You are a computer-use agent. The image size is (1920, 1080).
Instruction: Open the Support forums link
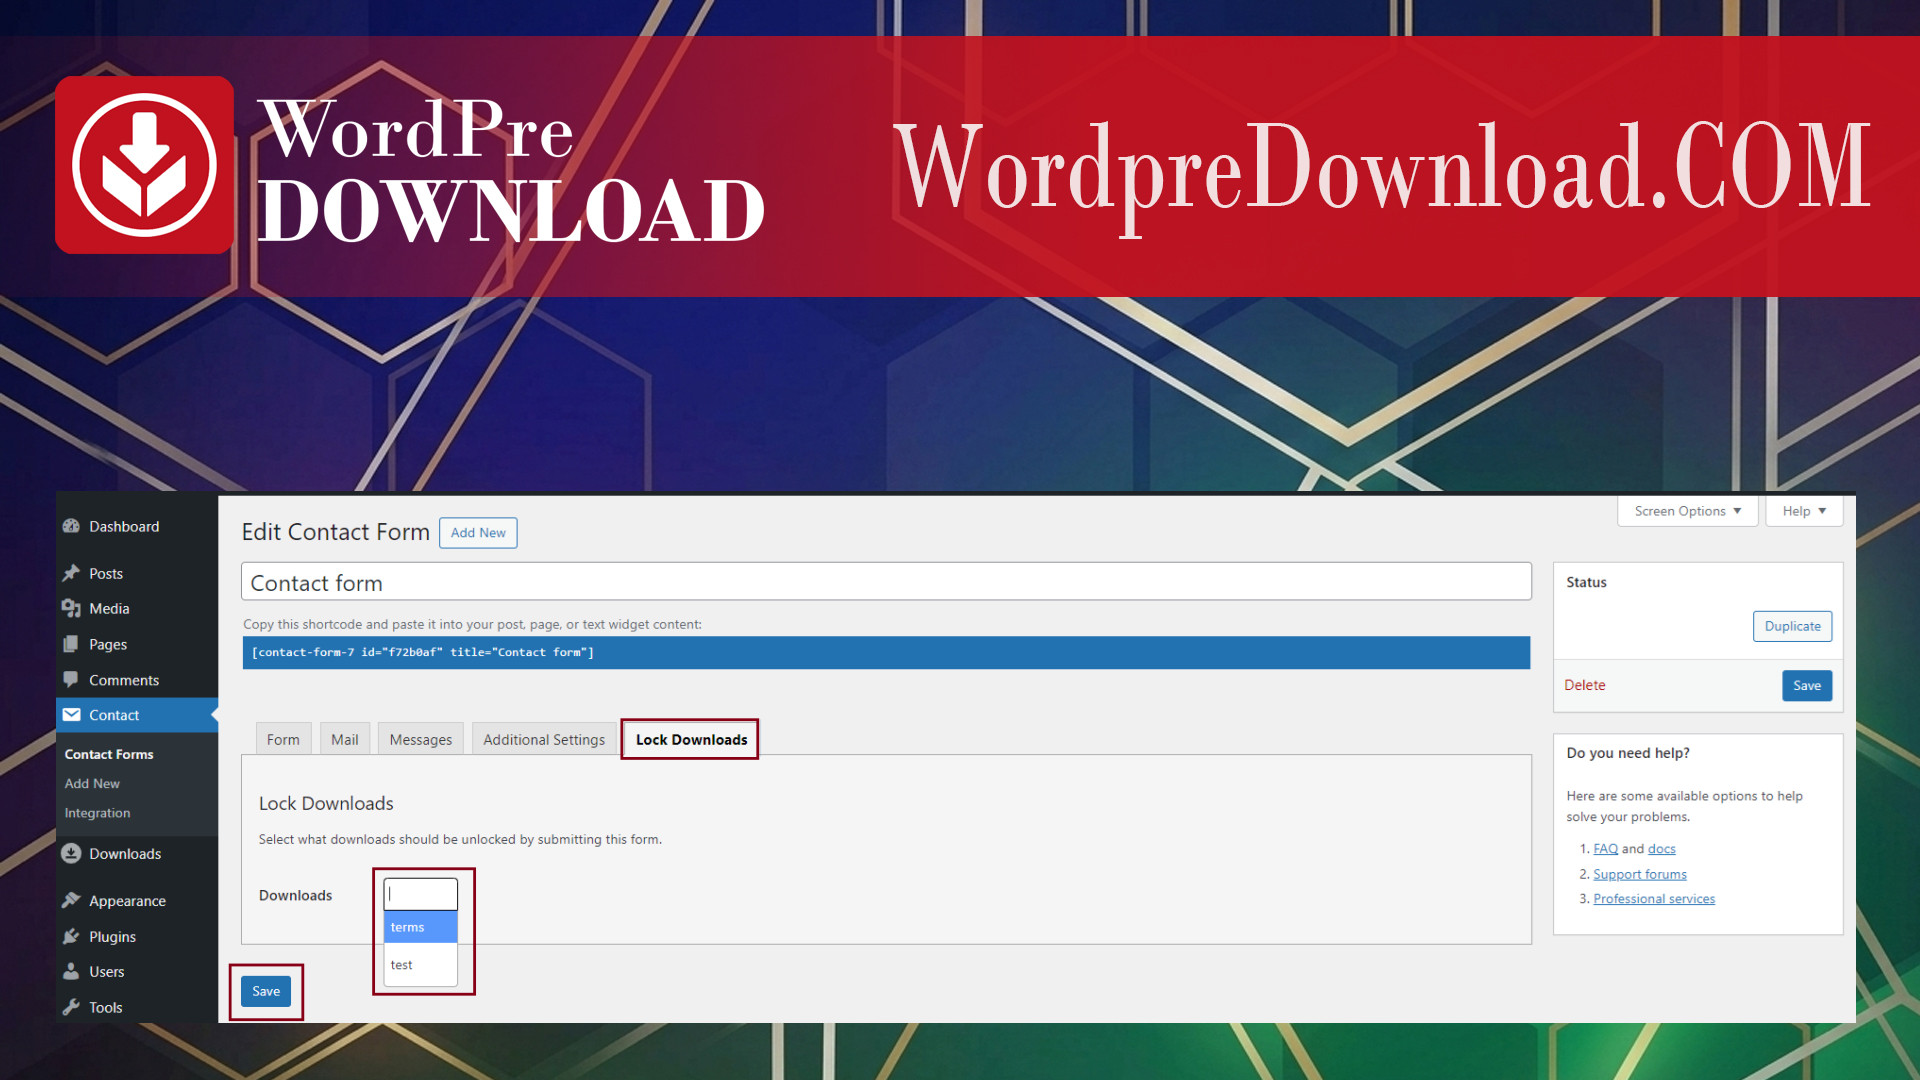pos(1640,874)
